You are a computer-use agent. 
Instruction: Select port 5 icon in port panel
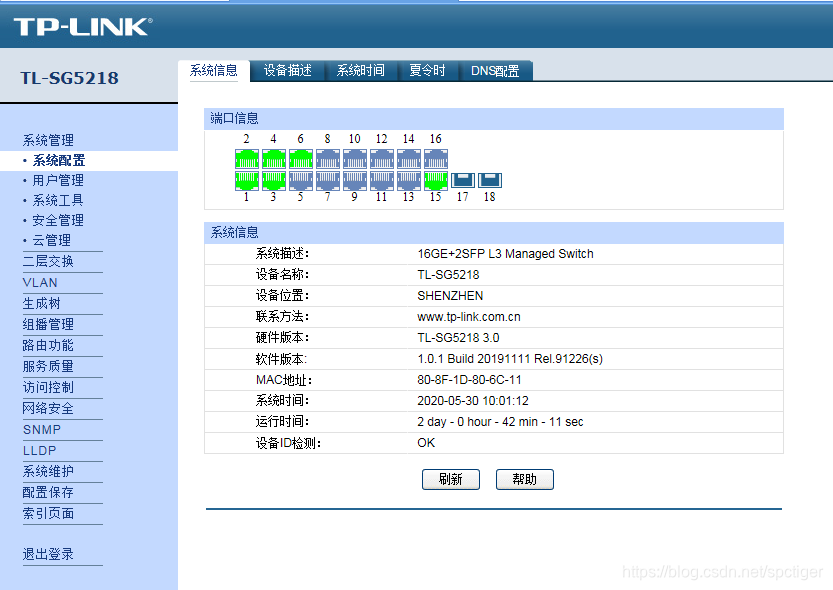click(301, 181)
